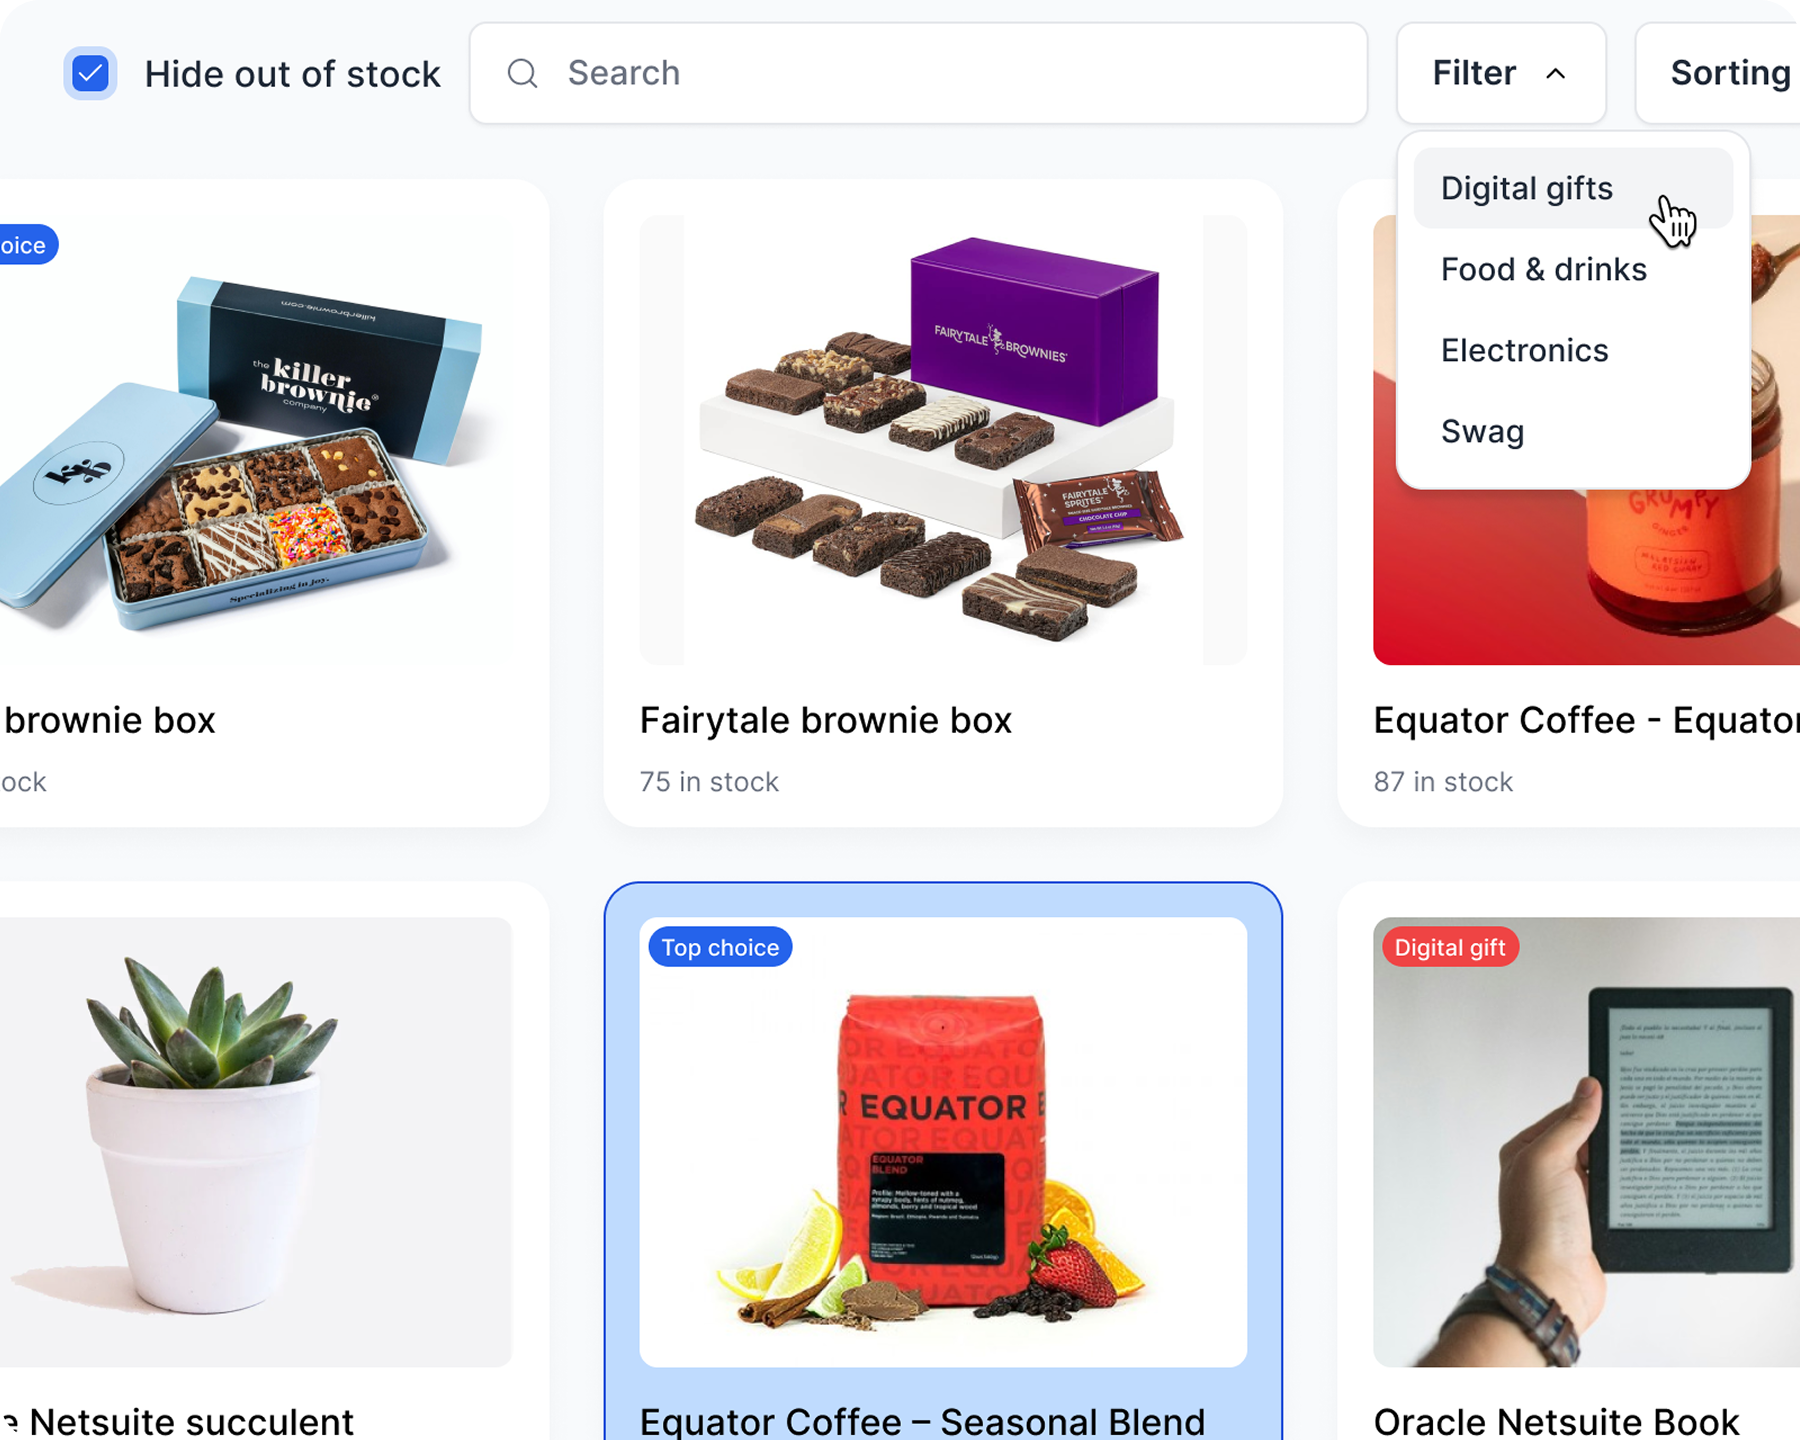
Task: Select the Fairytale brownies product image
Action: click(943, 440)
